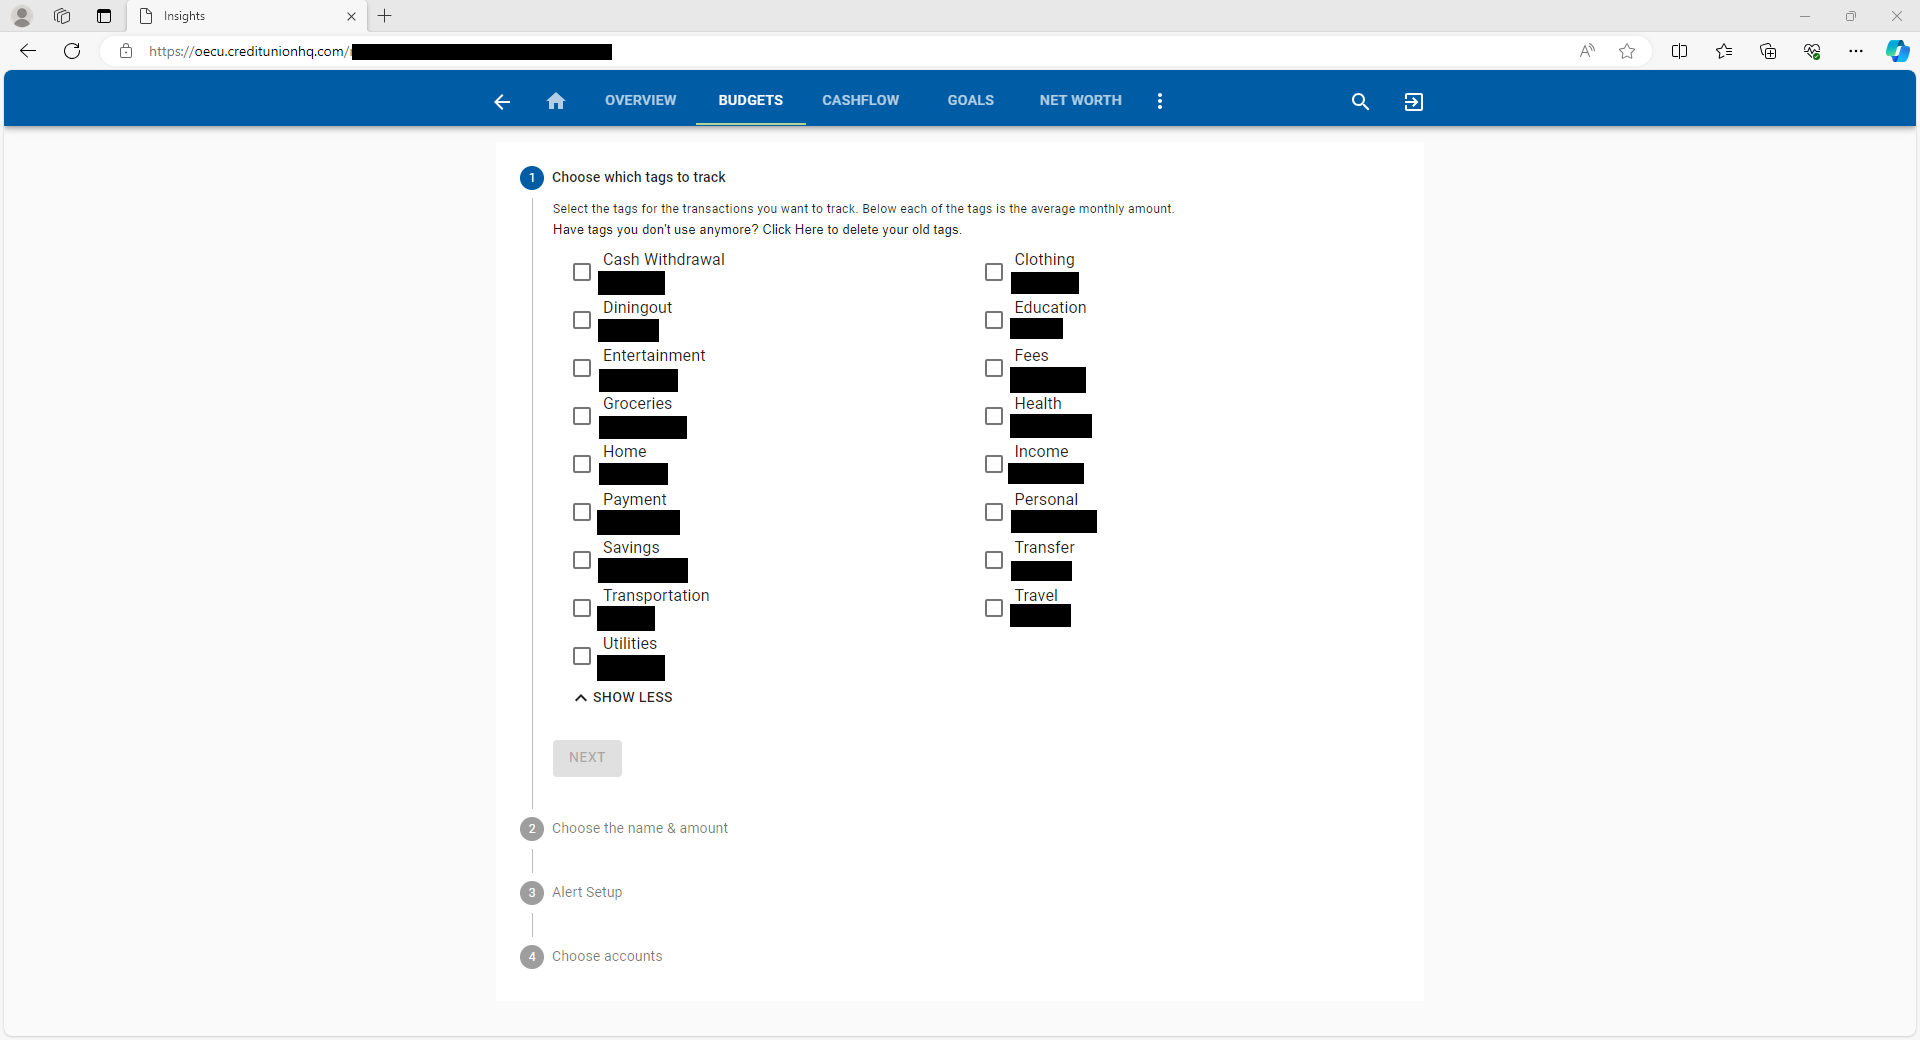Tick the Travel tag checkbox
1920x1040 pixels.
(994, 608)
